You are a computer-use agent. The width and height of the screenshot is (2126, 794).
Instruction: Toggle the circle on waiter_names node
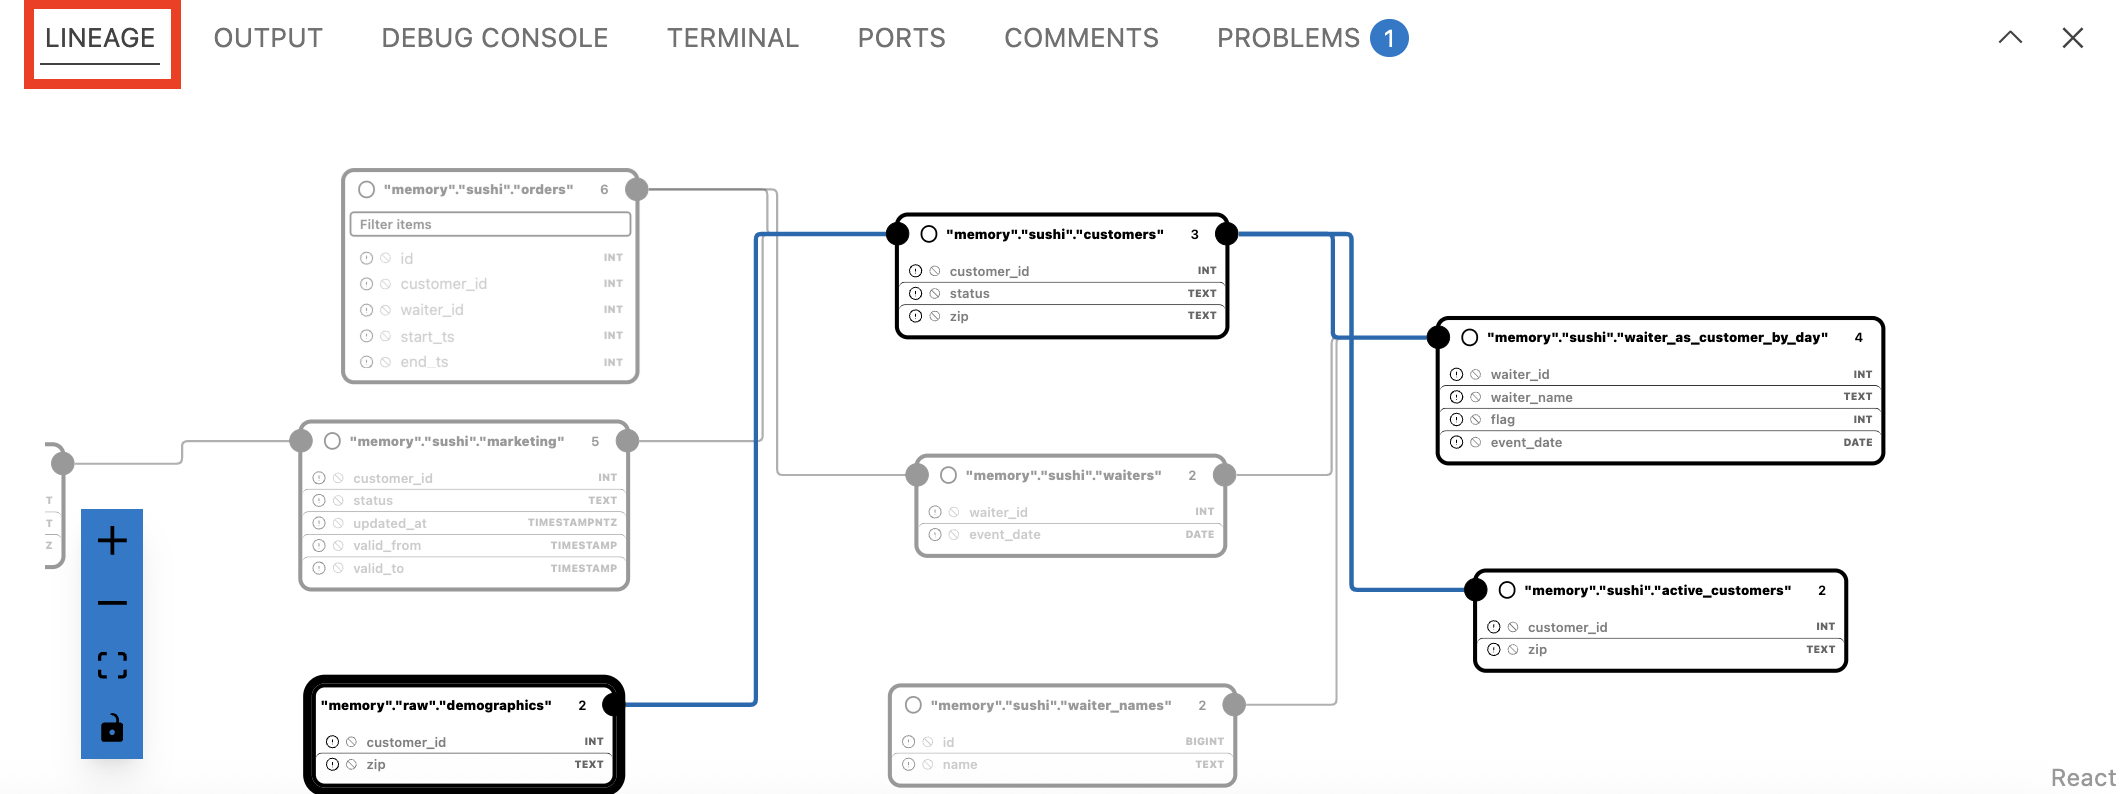pyautogui.click(x=913, y=705)
